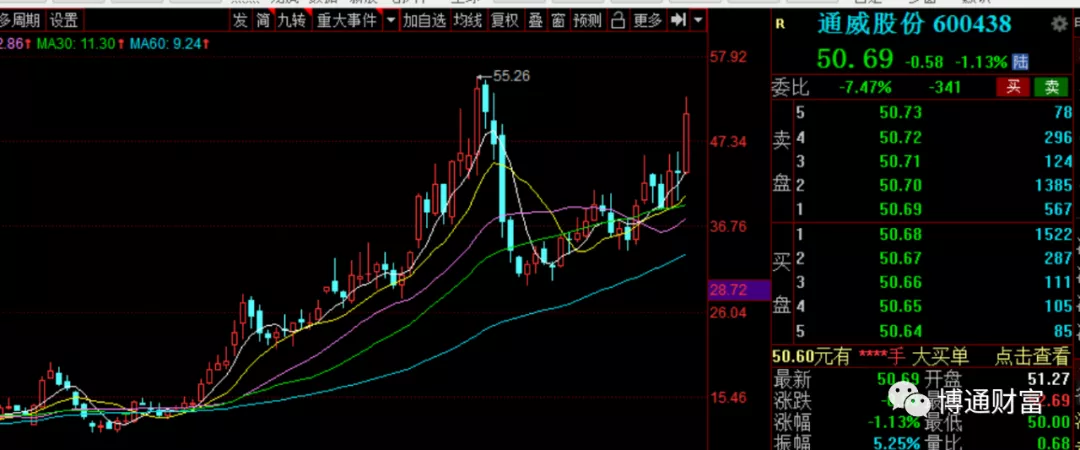The height and width of the screenshot is (450, 1080).
Task: Select sell level 4 price 50.72
Action: (x=900, y=137)
